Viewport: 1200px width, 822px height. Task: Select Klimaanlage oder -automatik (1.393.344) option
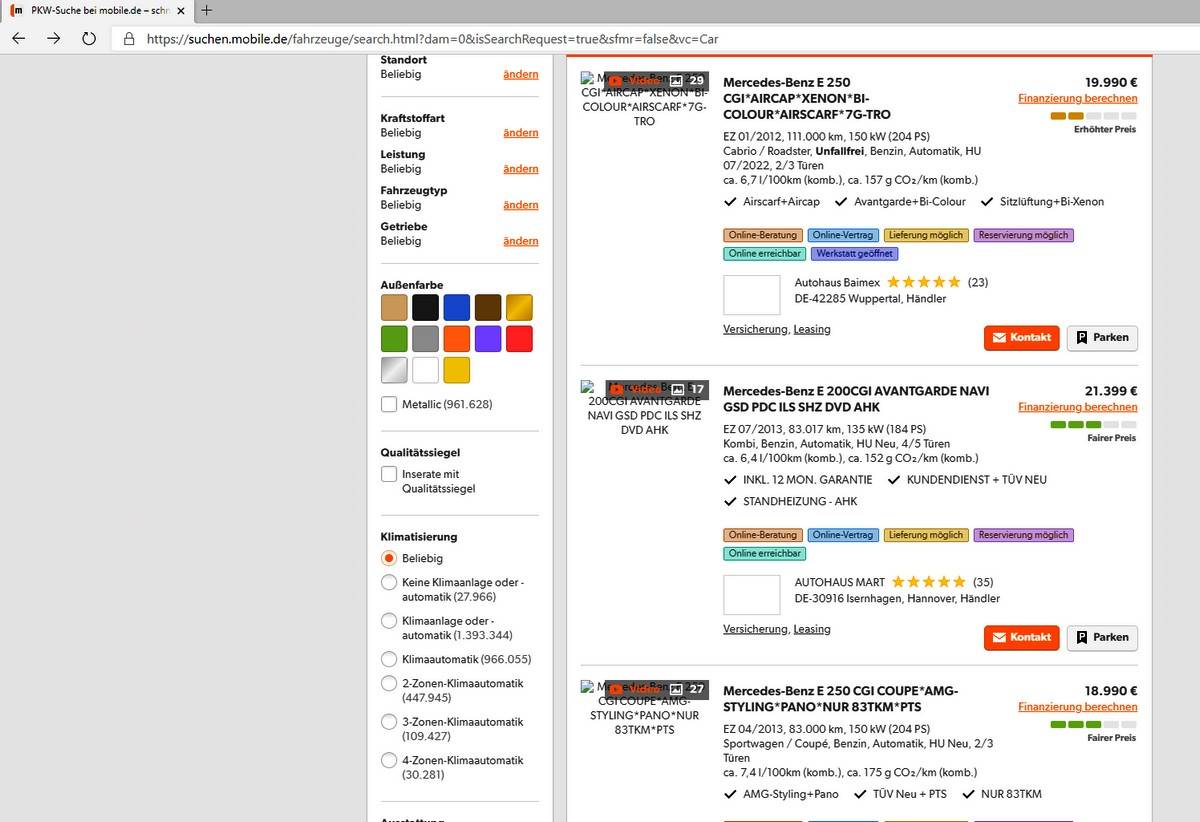pyautogui.click(x=389, y=621)
